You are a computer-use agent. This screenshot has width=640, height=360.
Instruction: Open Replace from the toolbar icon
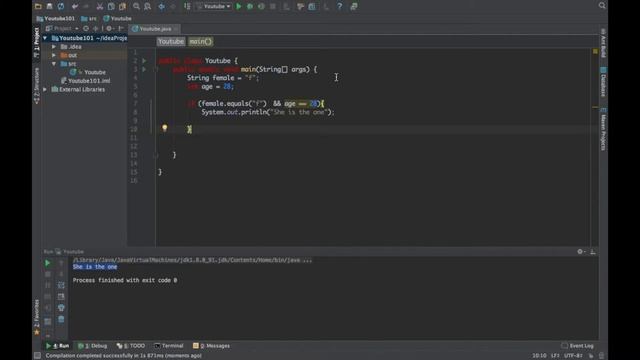click(147, 6)
